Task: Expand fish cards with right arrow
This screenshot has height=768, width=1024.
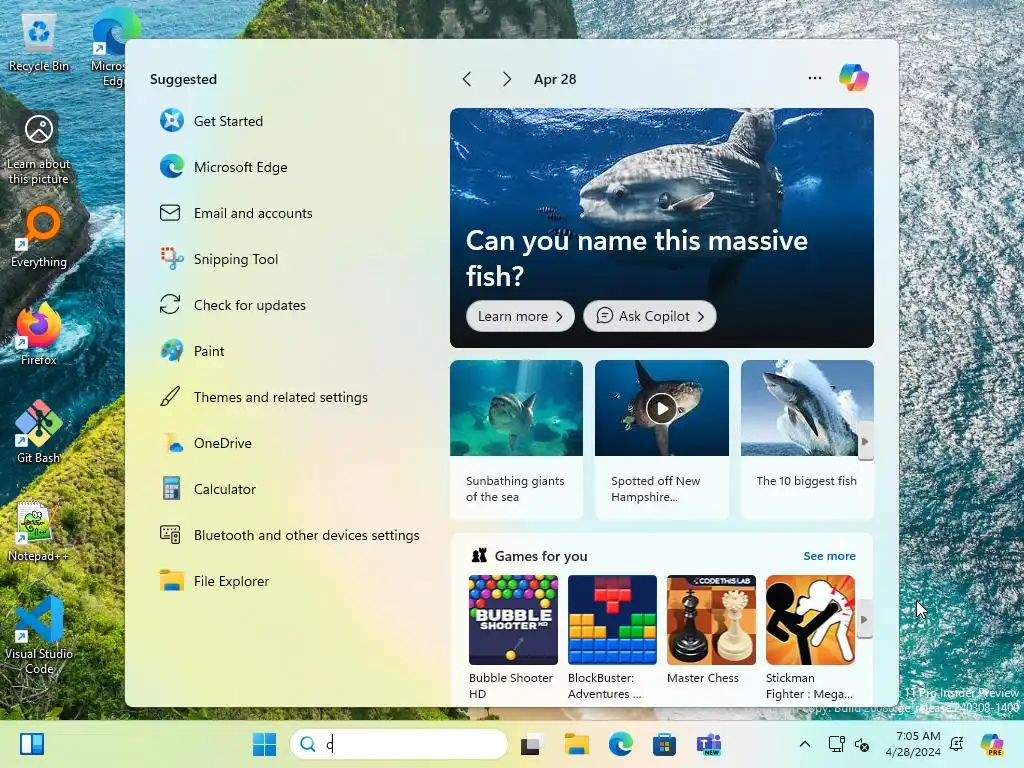Action: tap(865, 441)
